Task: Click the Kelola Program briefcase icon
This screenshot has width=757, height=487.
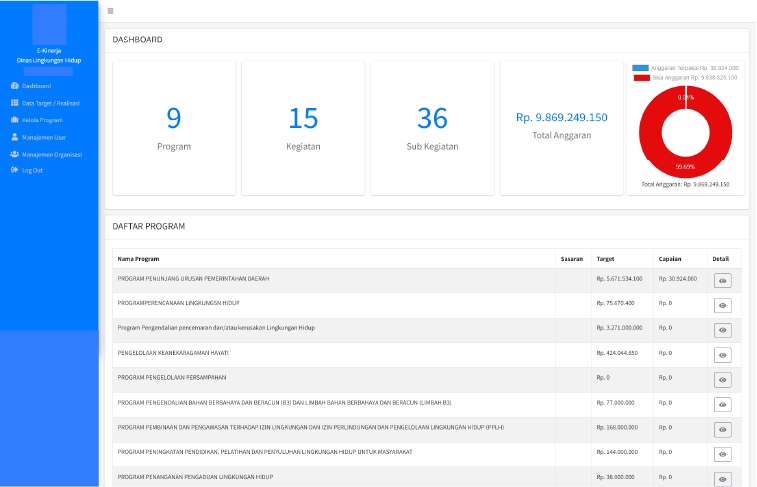Action: click(x=14, y=120)
